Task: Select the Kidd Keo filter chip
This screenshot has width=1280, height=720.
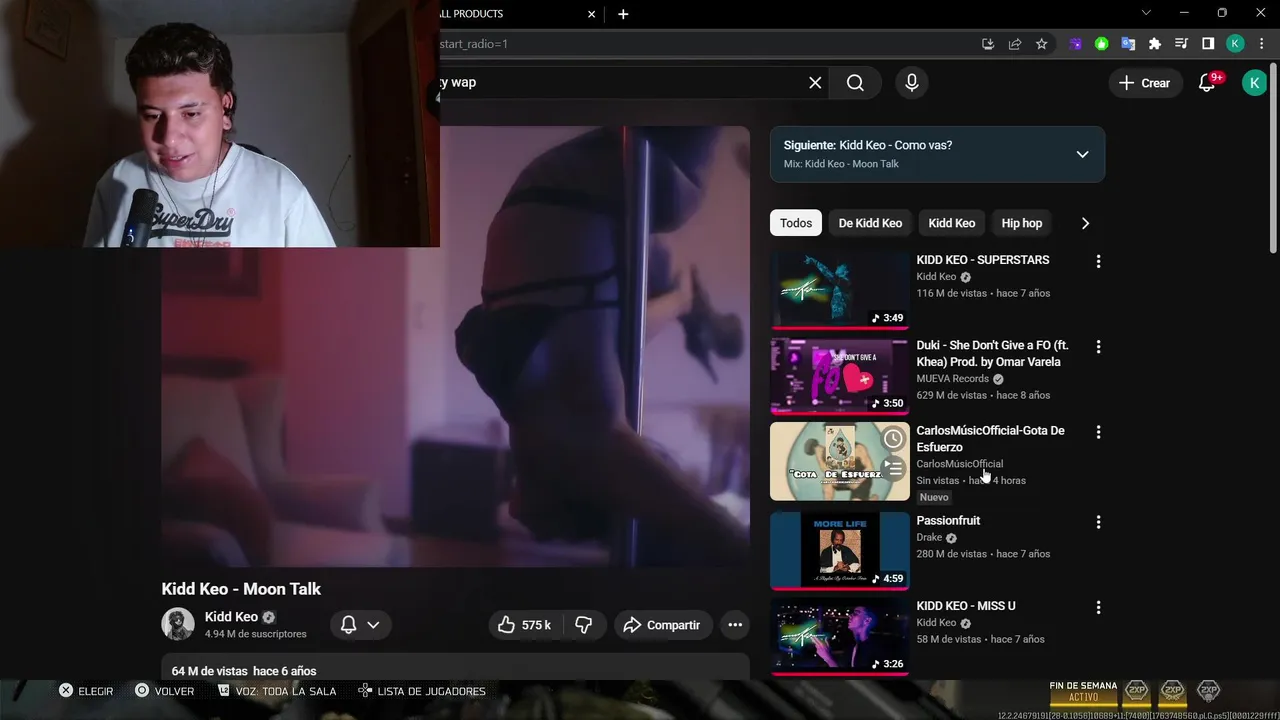Action: tap(951, 223)
